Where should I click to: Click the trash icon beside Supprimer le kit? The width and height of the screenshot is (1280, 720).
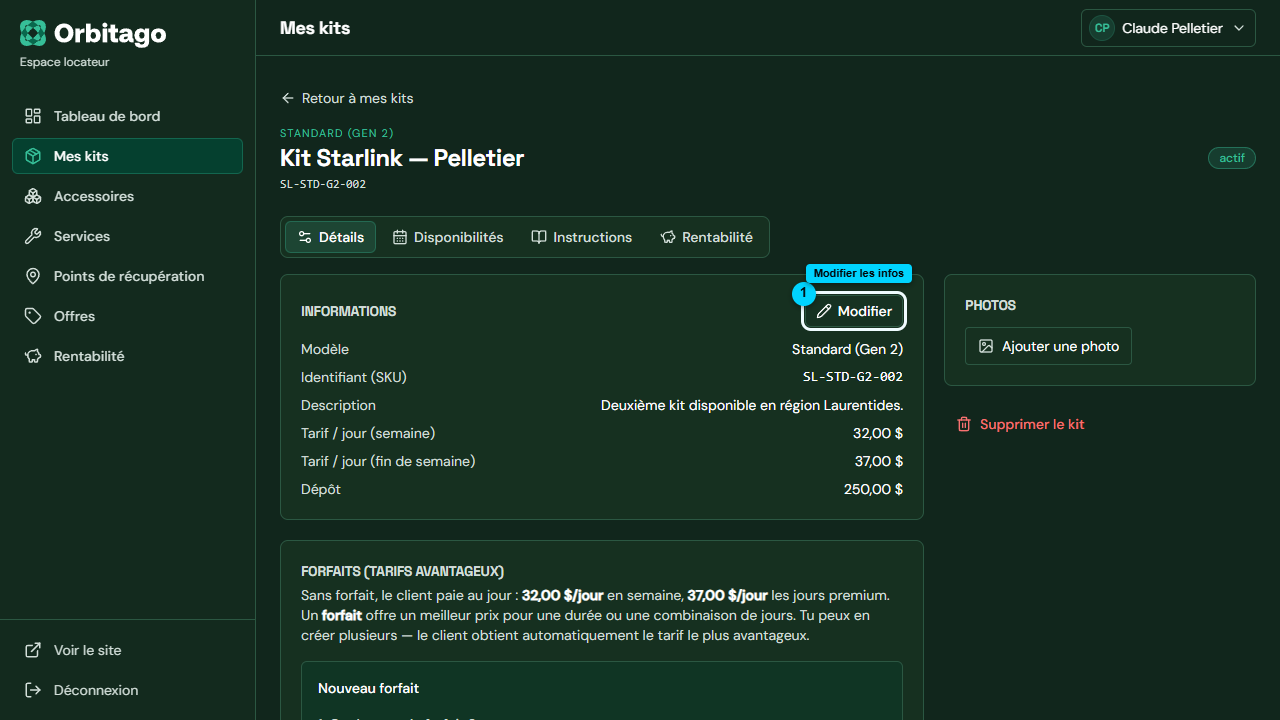tap(964, 424)
